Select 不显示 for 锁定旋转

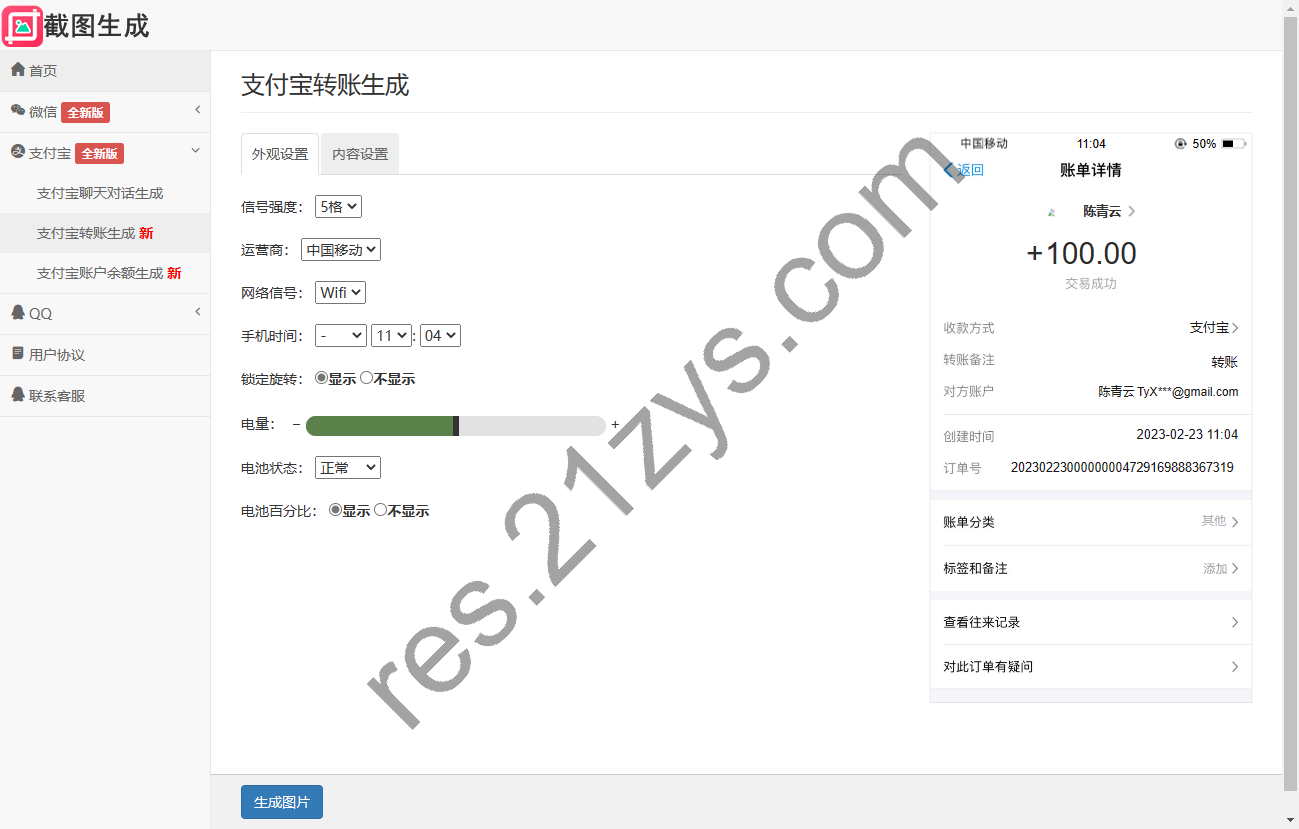(366, 378)
